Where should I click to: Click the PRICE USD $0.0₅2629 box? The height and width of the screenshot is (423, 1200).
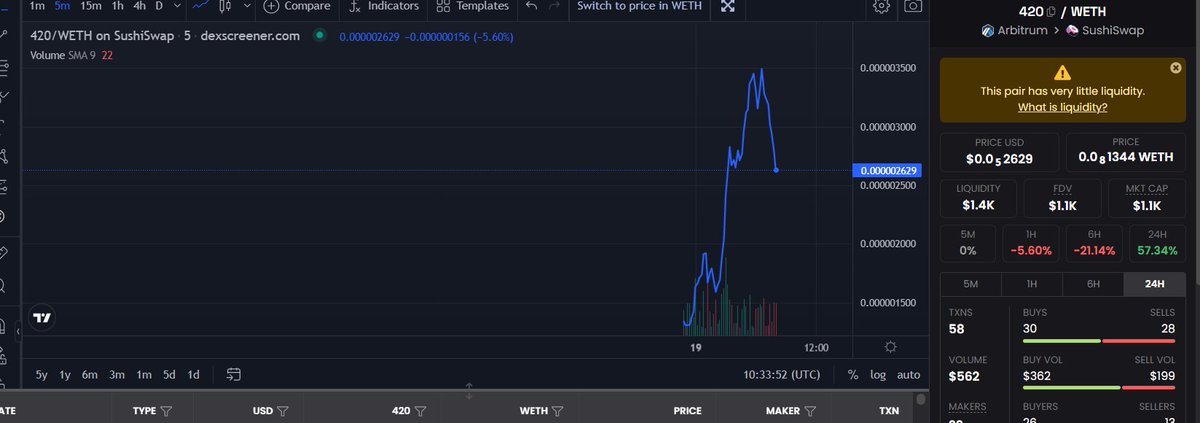tap(1001, 151)
